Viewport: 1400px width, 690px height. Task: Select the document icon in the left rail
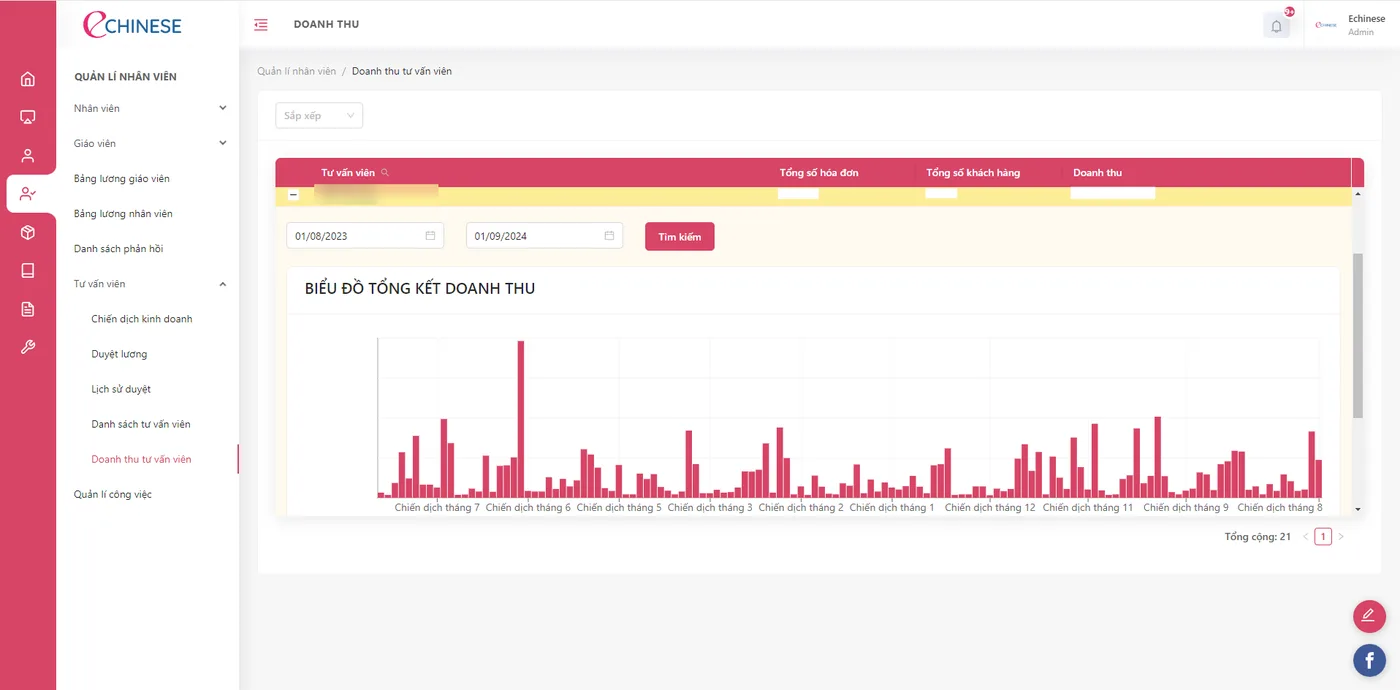(x=28, y=309)
